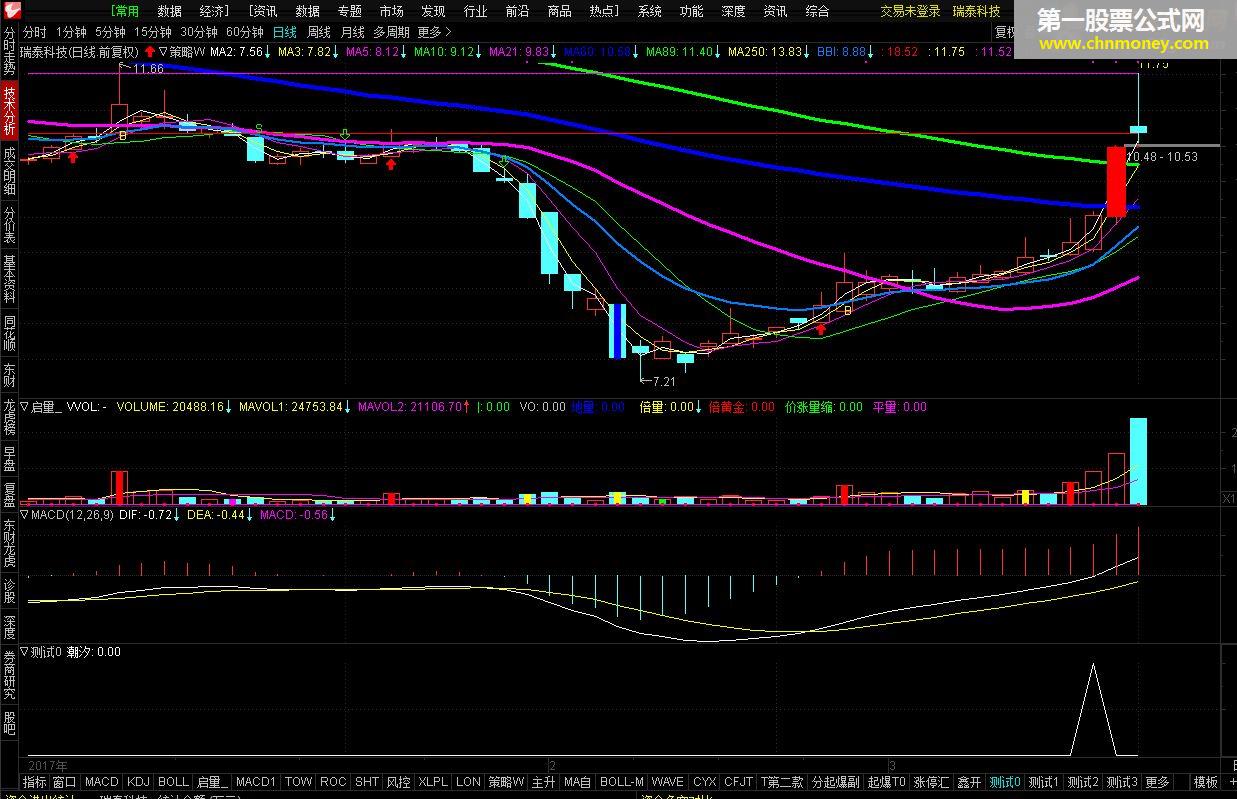Open the 综合 menu

click(x=817, y=11)
